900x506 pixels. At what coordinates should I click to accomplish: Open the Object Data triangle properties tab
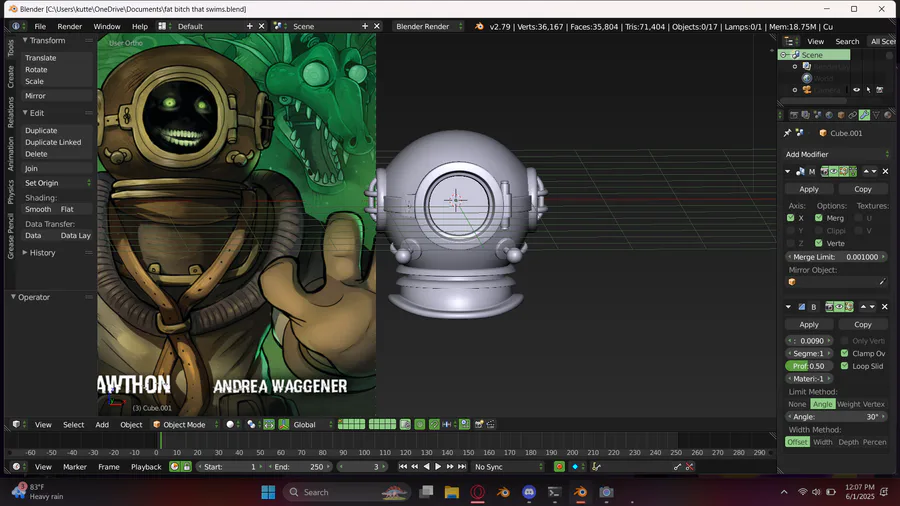click(x=876, y=115)
